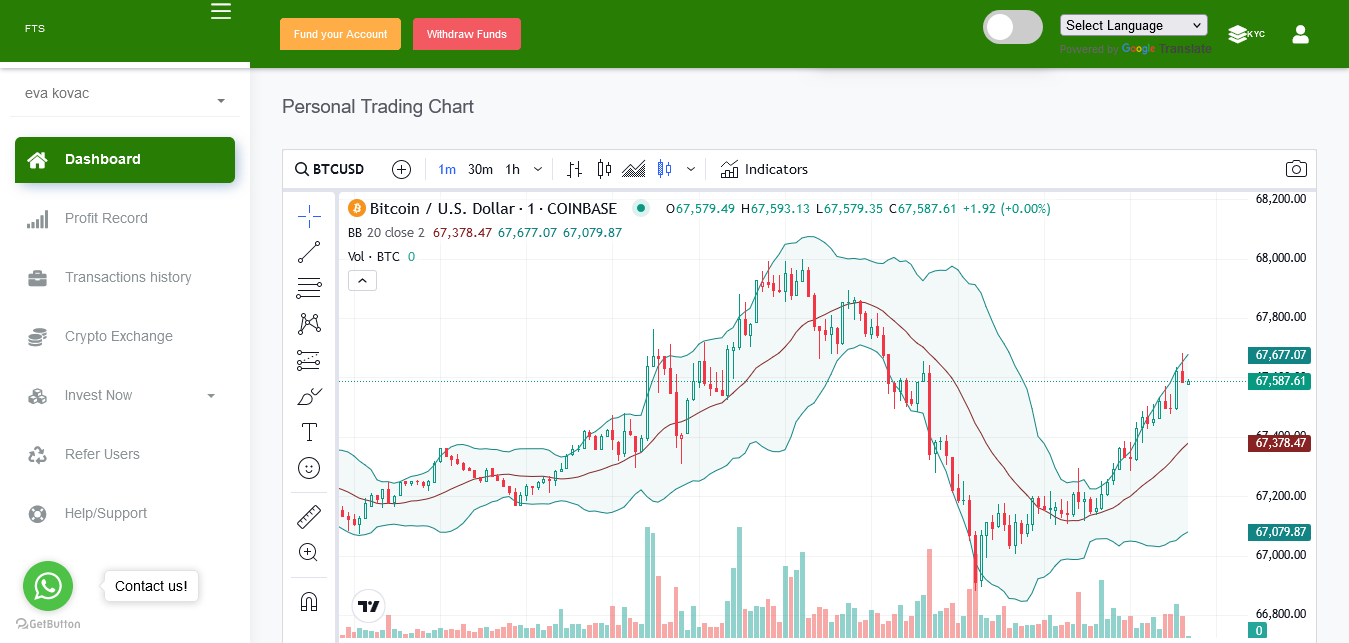1349x643 pixels.
Task: Select the ruler measure tool
Action: coord(309,517)
